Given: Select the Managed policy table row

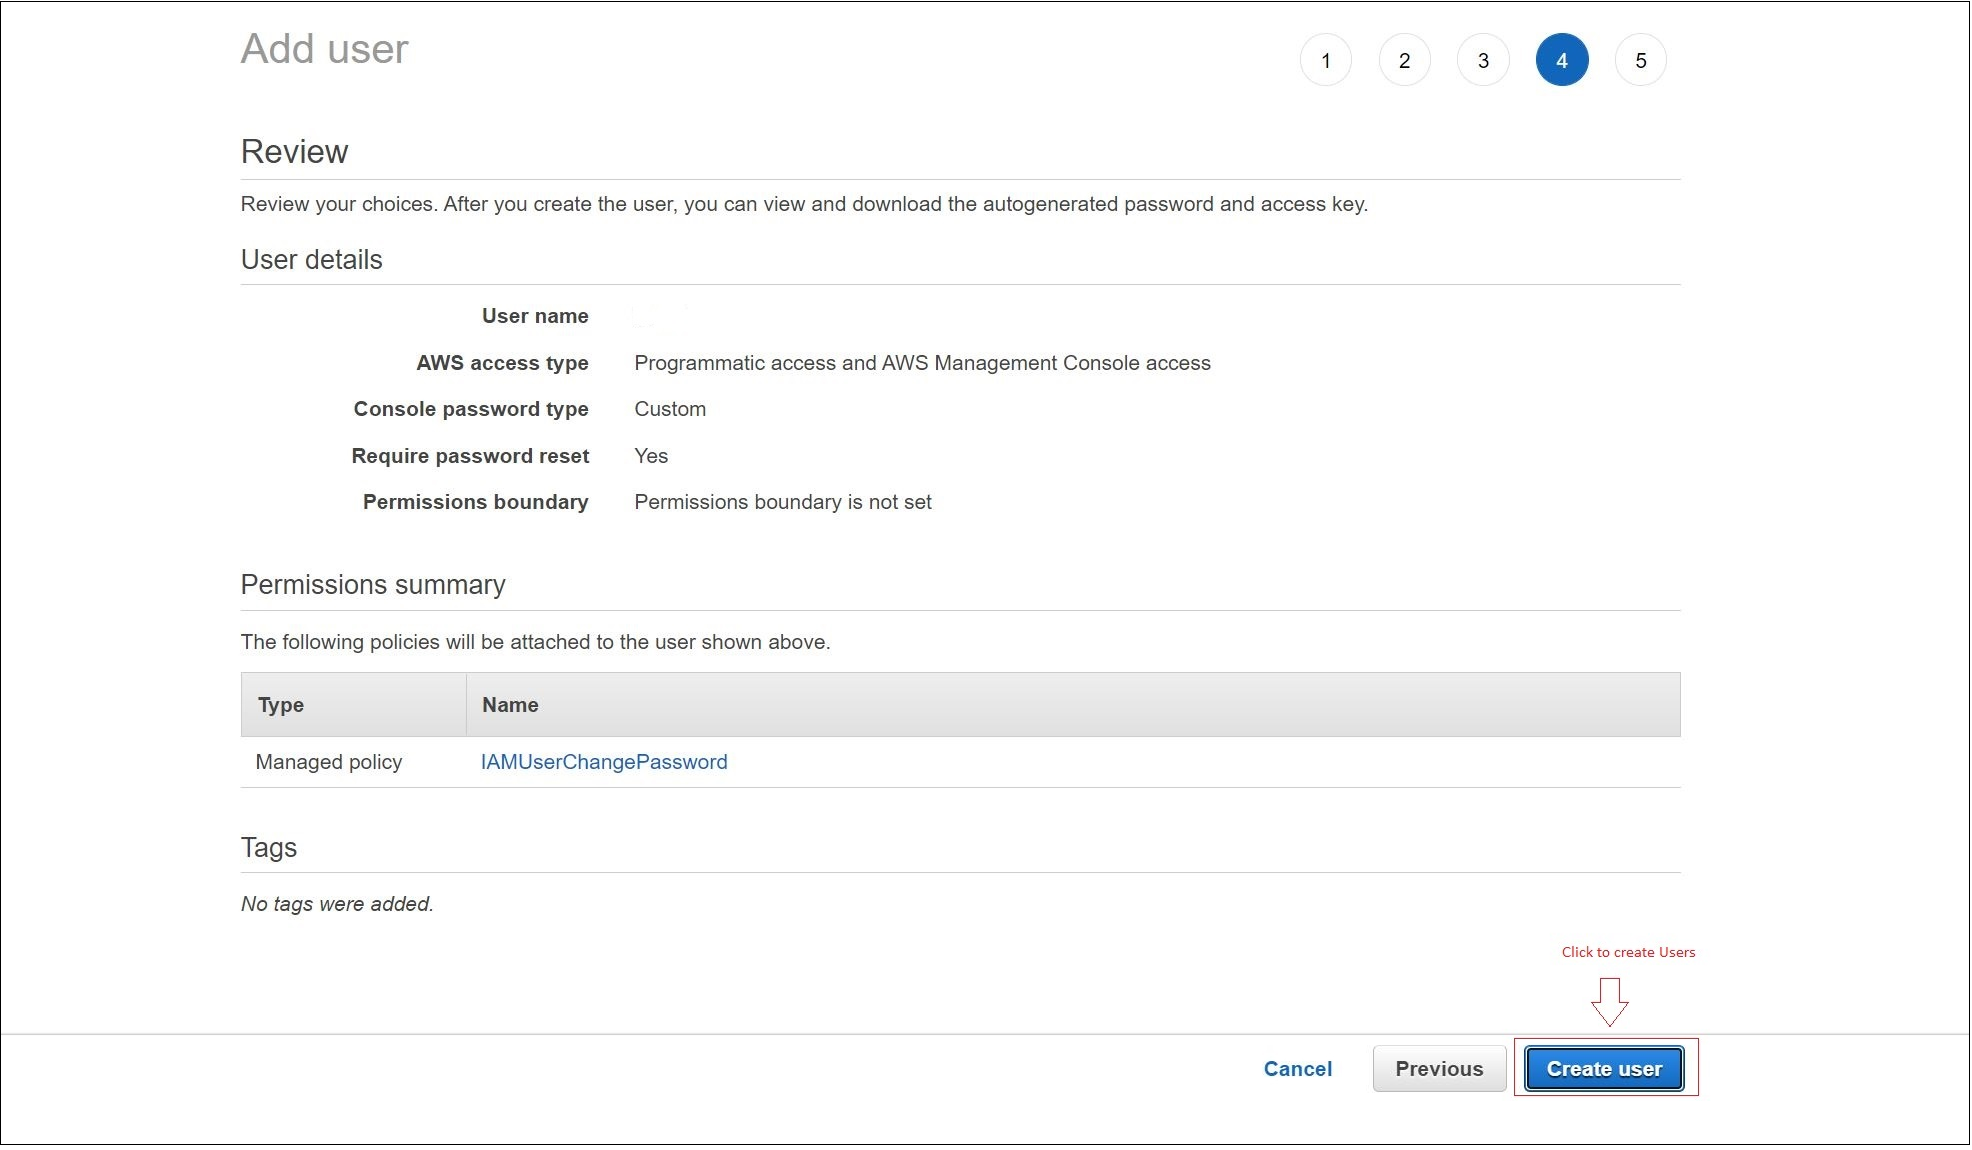Looking at the screenshot, I should click(328, 761).
